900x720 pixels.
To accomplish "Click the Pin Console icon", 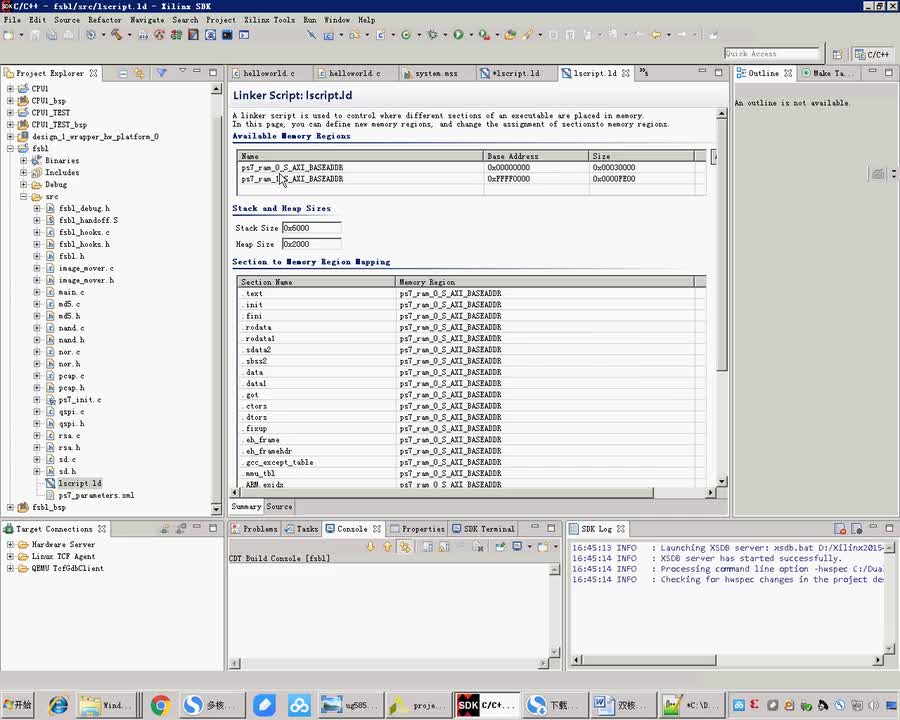I will [x=501, y=547].
